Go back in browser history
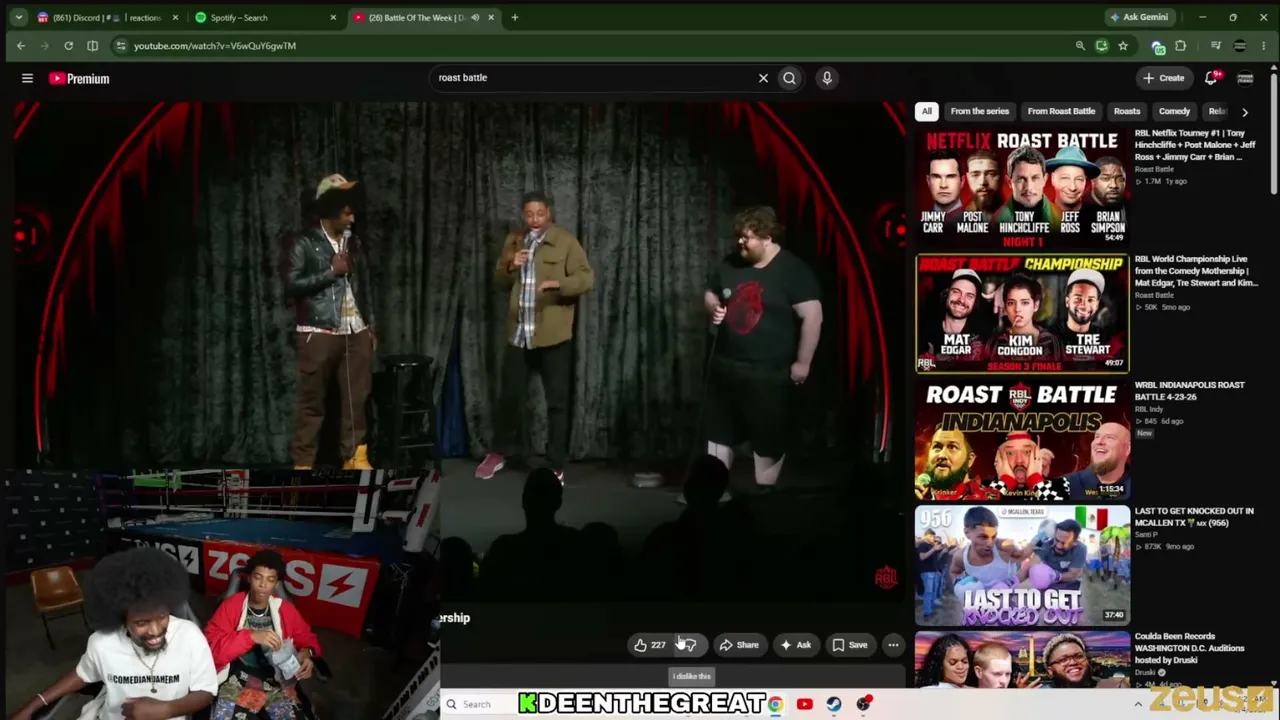The width and height of the screenshot is (1280, 720). (x=21, y=46)
